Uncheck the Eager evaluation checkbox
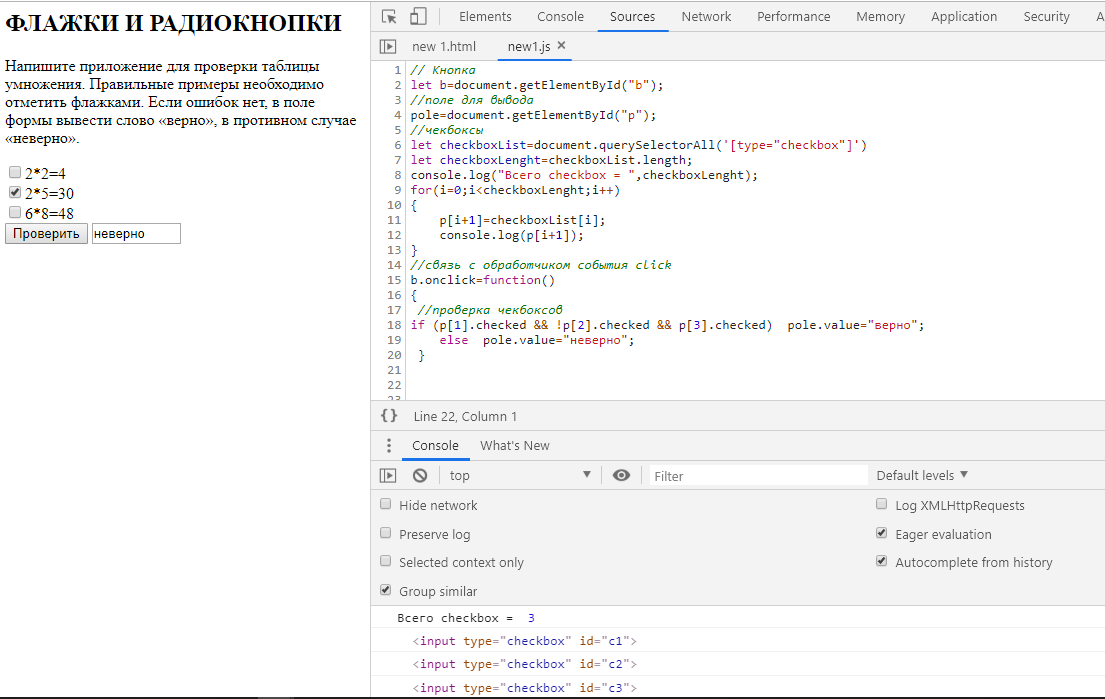This screenshot has width=1105, height=699. pyautogui.click(x=881, y=533)
